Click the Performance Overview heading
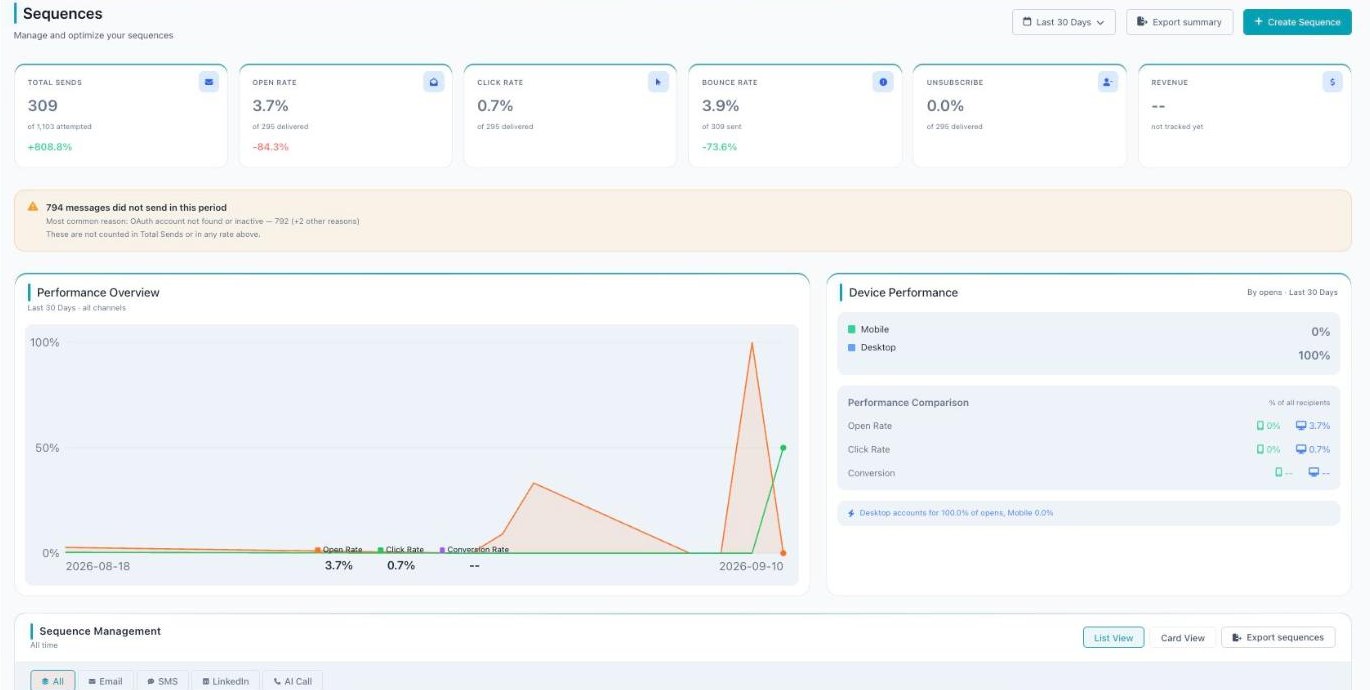 tap(98, 293)
